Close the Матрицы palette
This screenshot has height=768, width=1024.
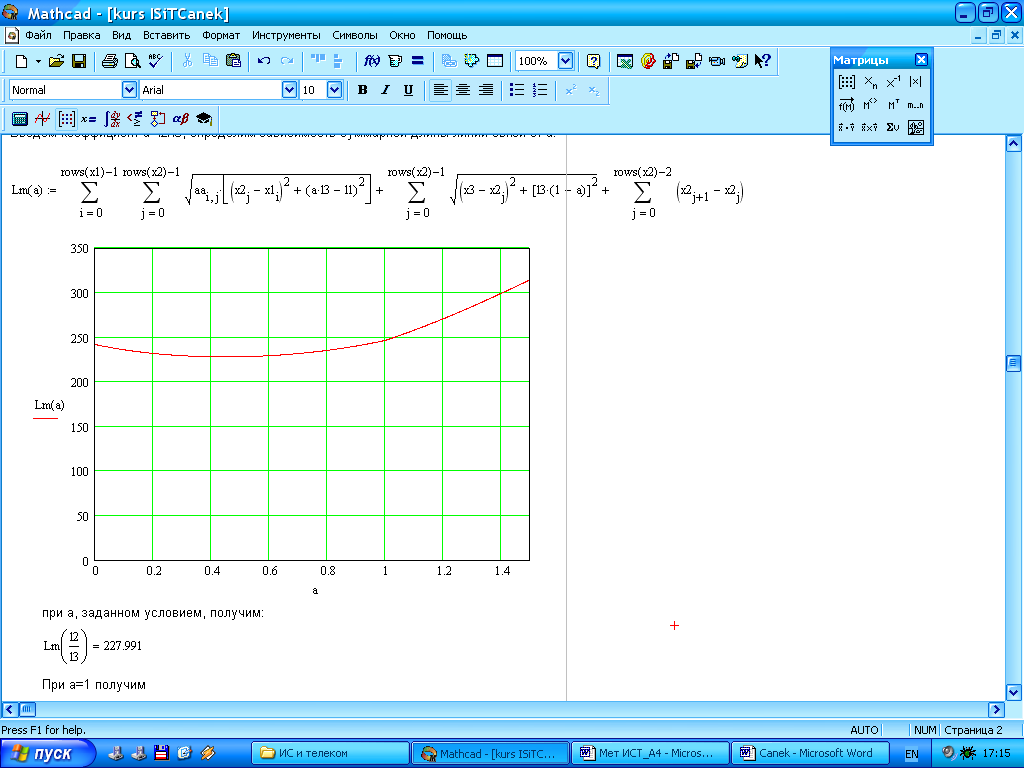pos(921,59)
